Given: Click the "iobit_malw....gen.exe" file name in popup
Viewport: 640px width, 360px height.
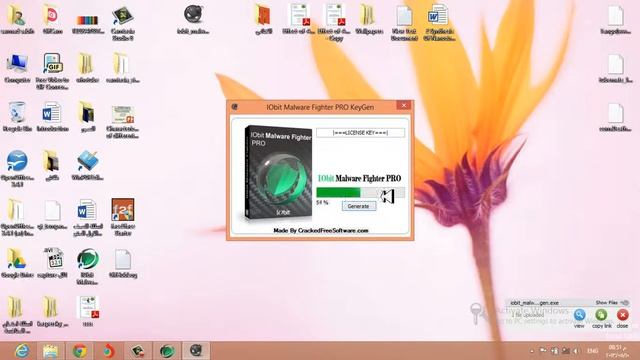Looking at the screenshot, I should 534,303.
